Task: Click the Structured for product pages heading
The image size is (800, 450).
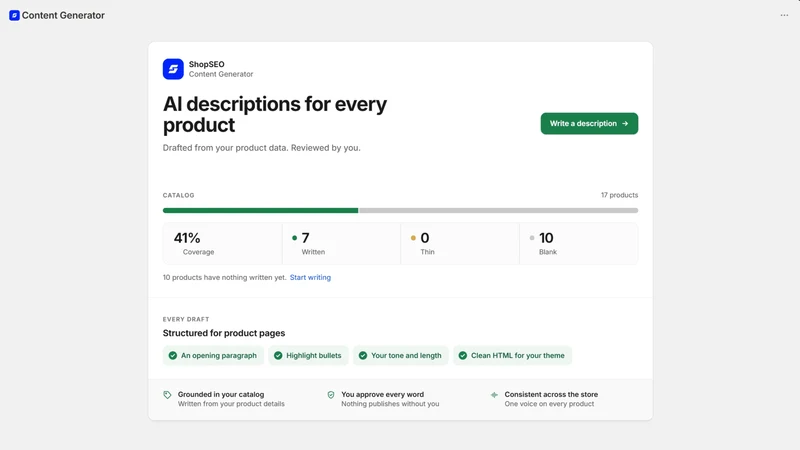Action: pyautogui.click(x=224, y=333)
